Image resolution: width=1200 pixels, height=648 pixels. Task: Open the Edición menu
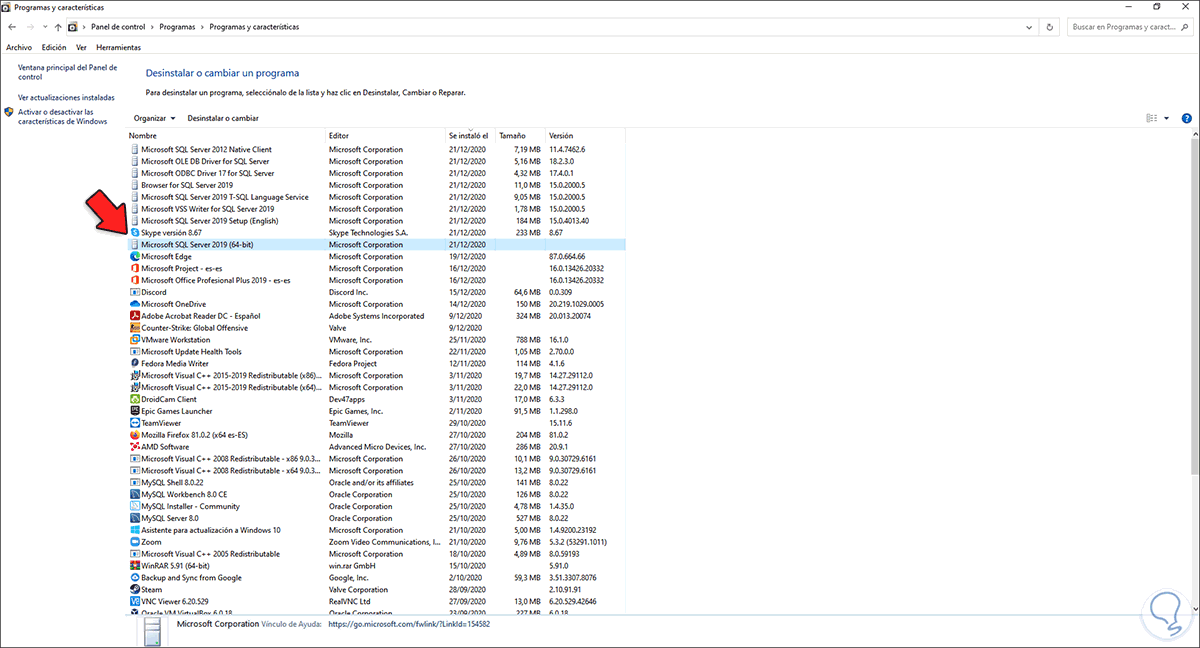[54, 47]
